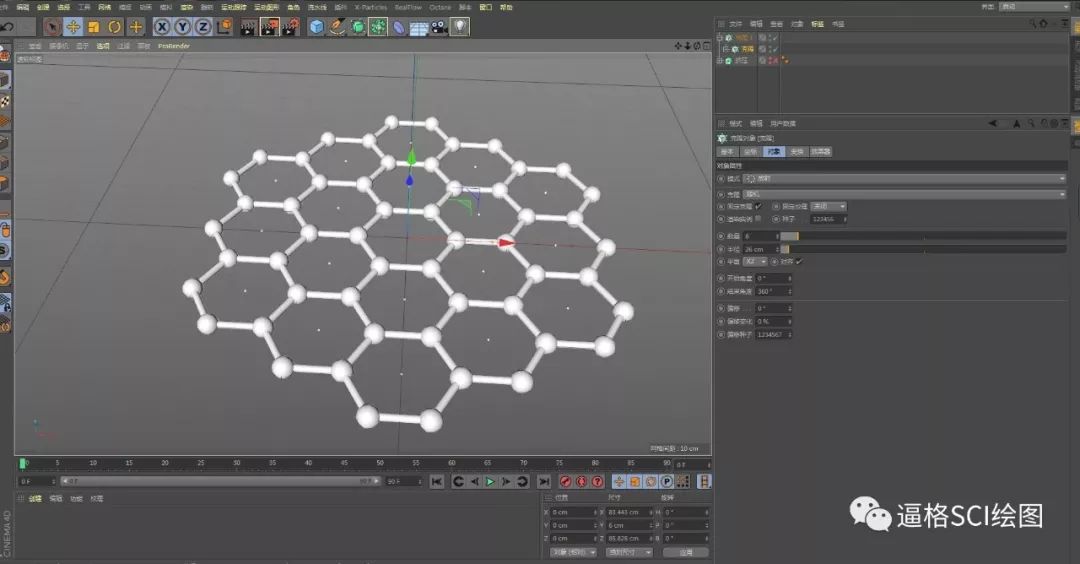
Task: Activate the Scale tool
Action: [94, 27]
